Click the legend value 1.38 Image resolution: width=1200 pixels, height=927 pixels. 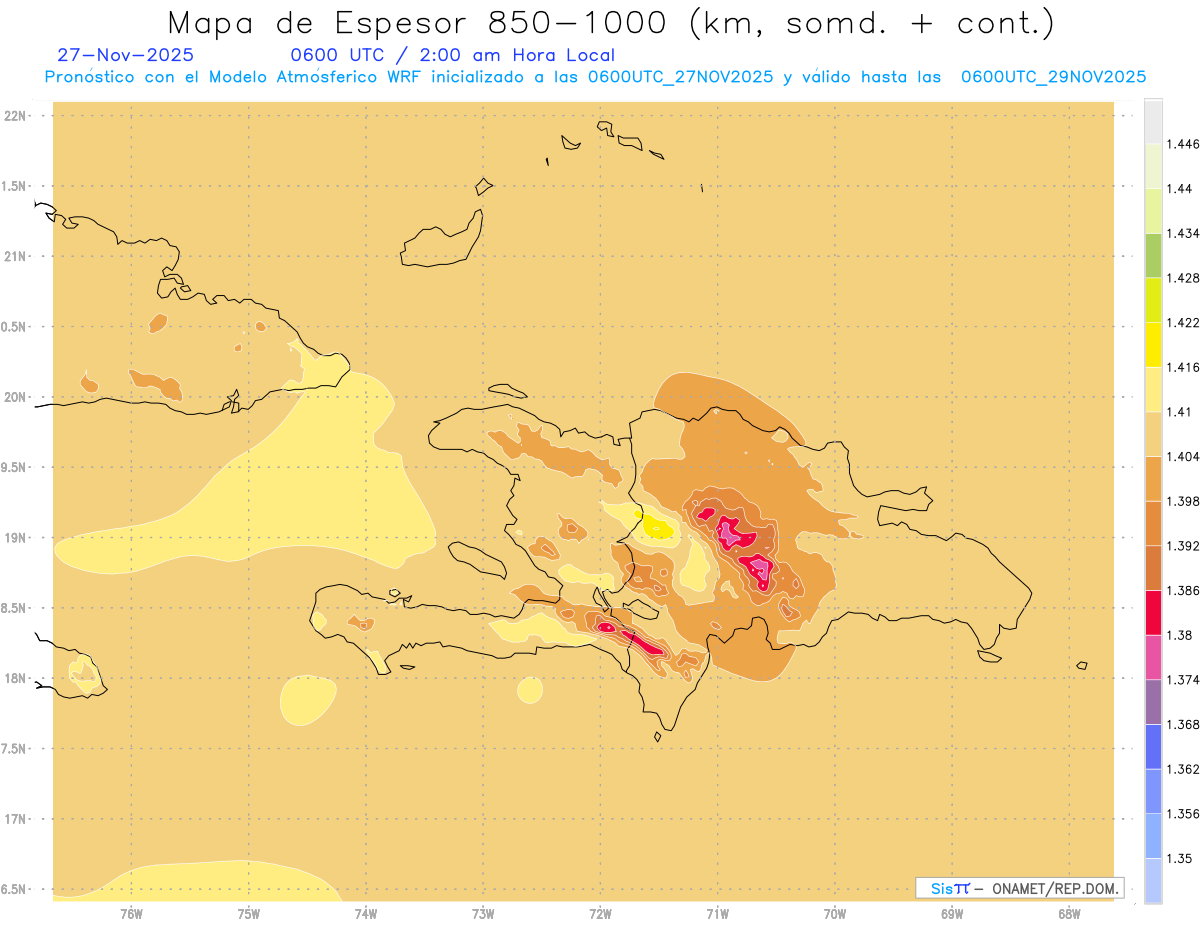point(1180,635)
